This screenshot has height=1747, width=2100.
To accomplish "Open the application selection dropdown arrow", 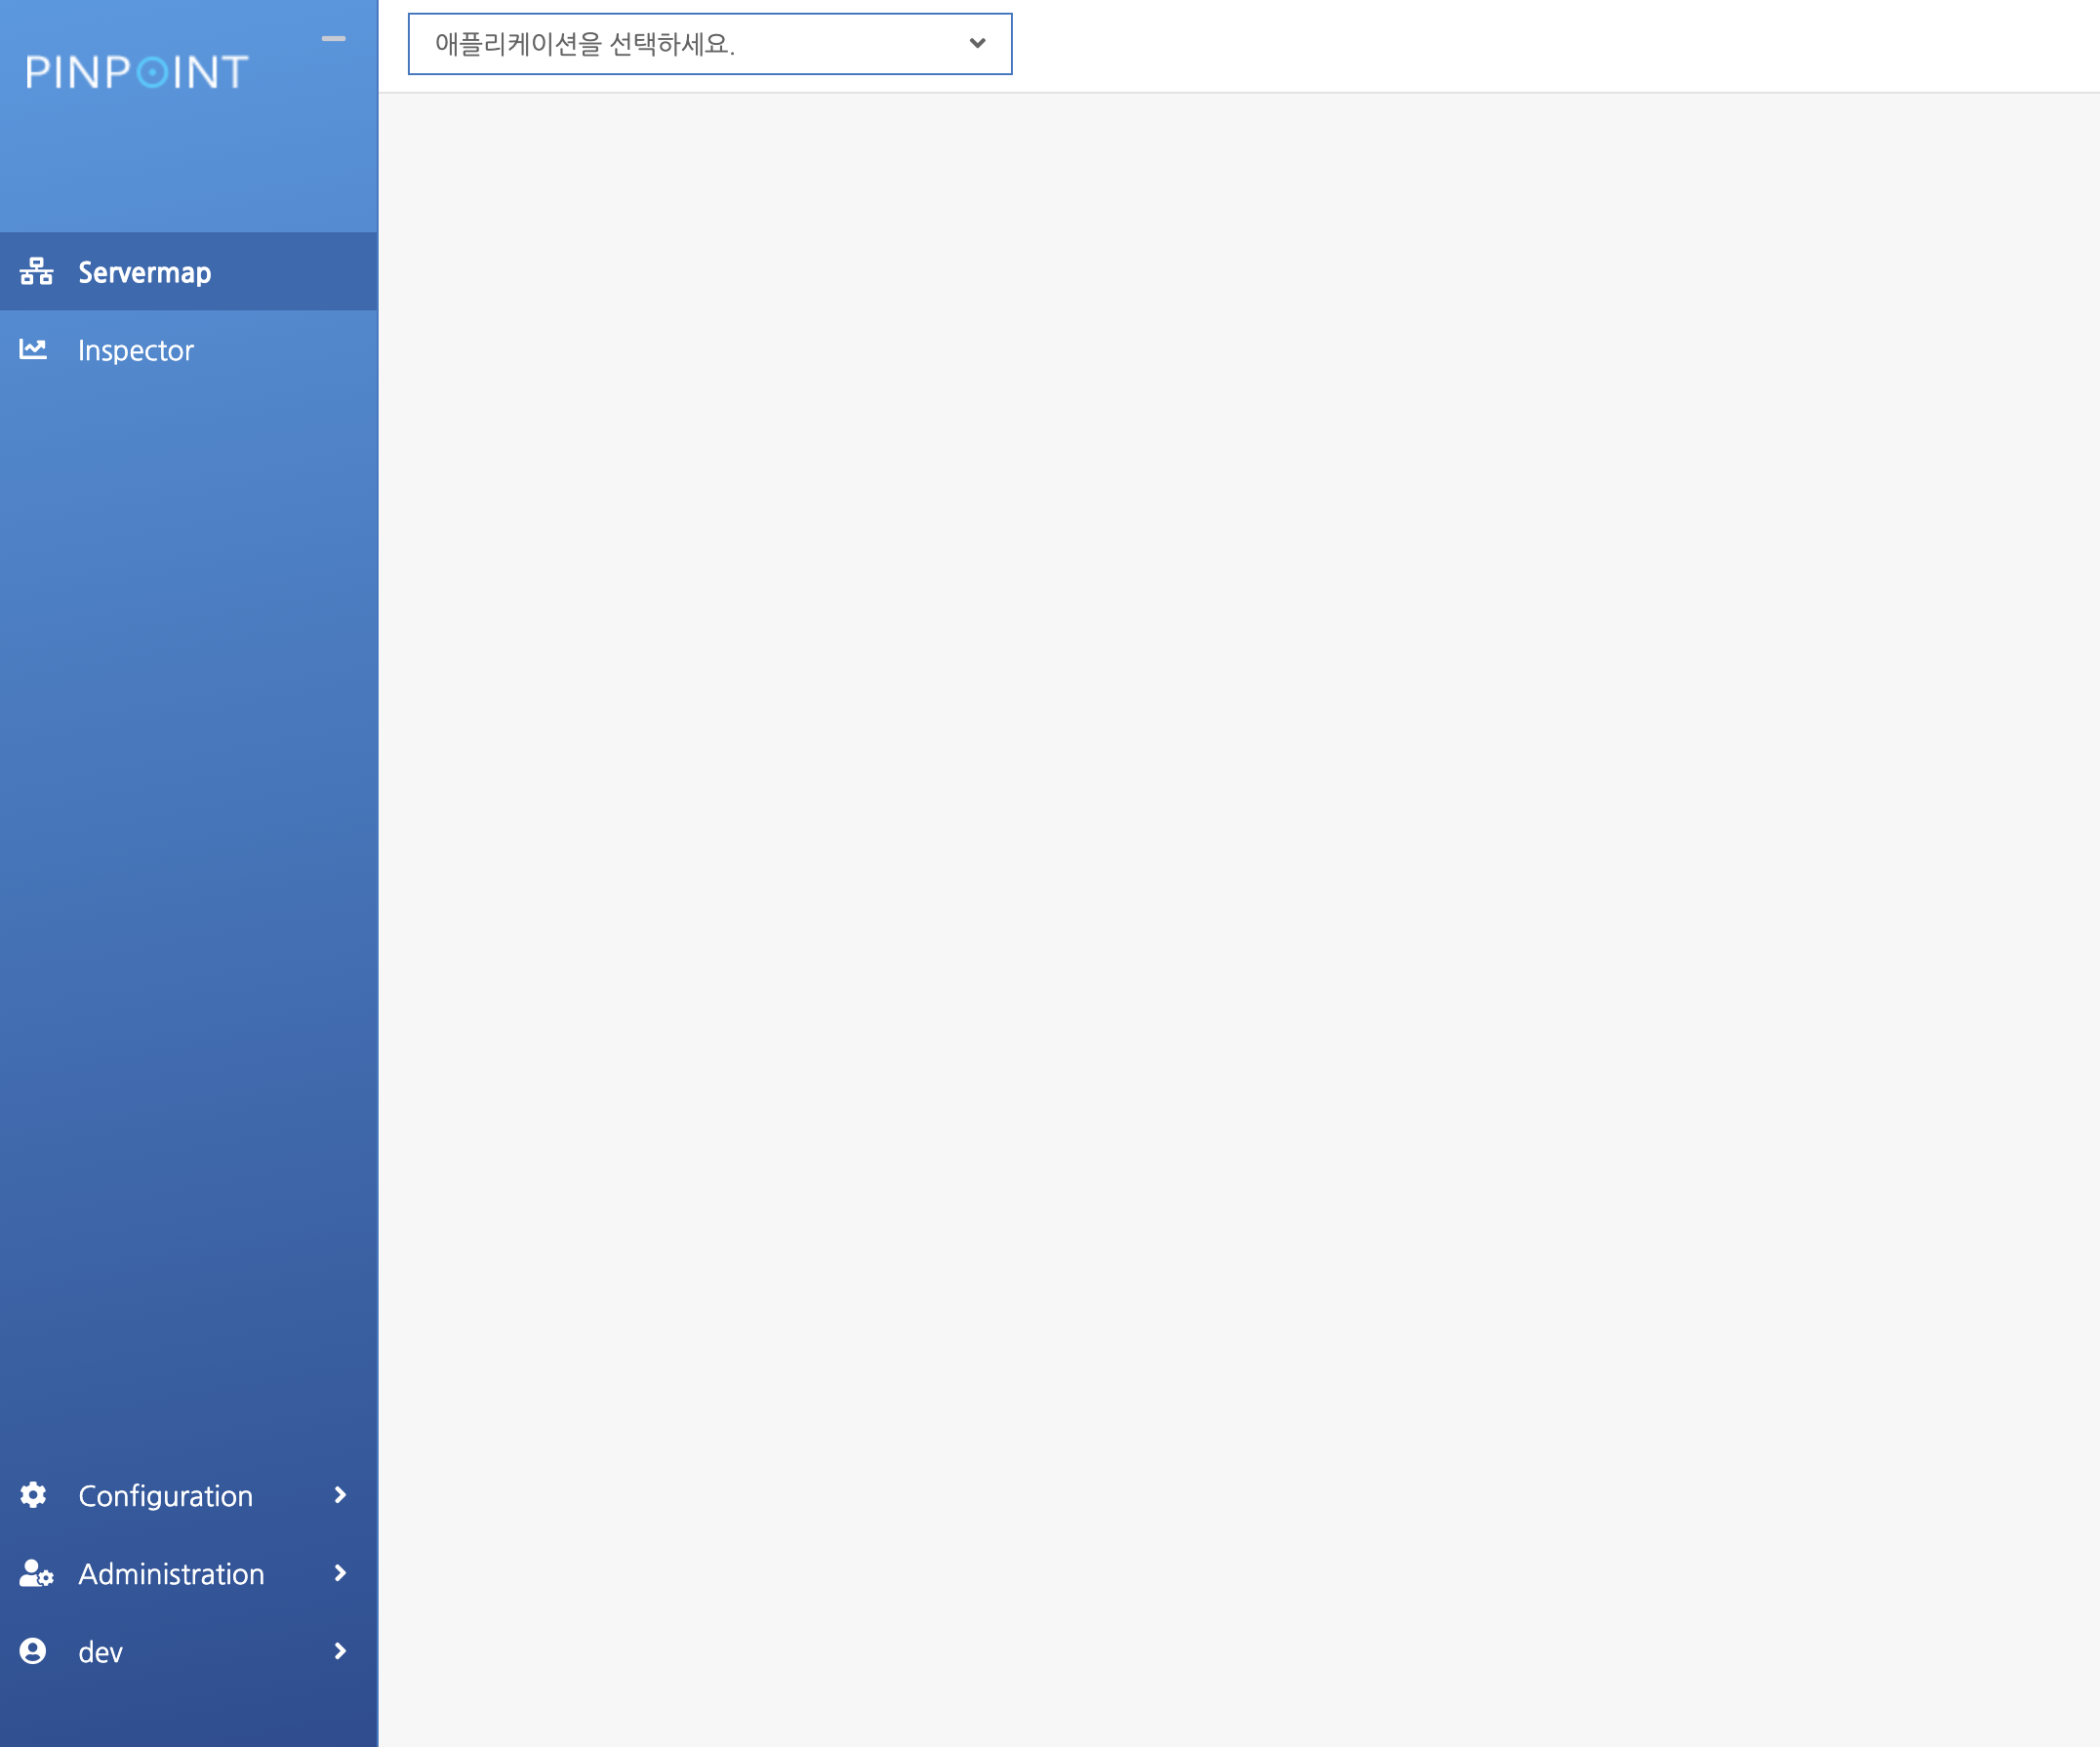I will point(977,43).
